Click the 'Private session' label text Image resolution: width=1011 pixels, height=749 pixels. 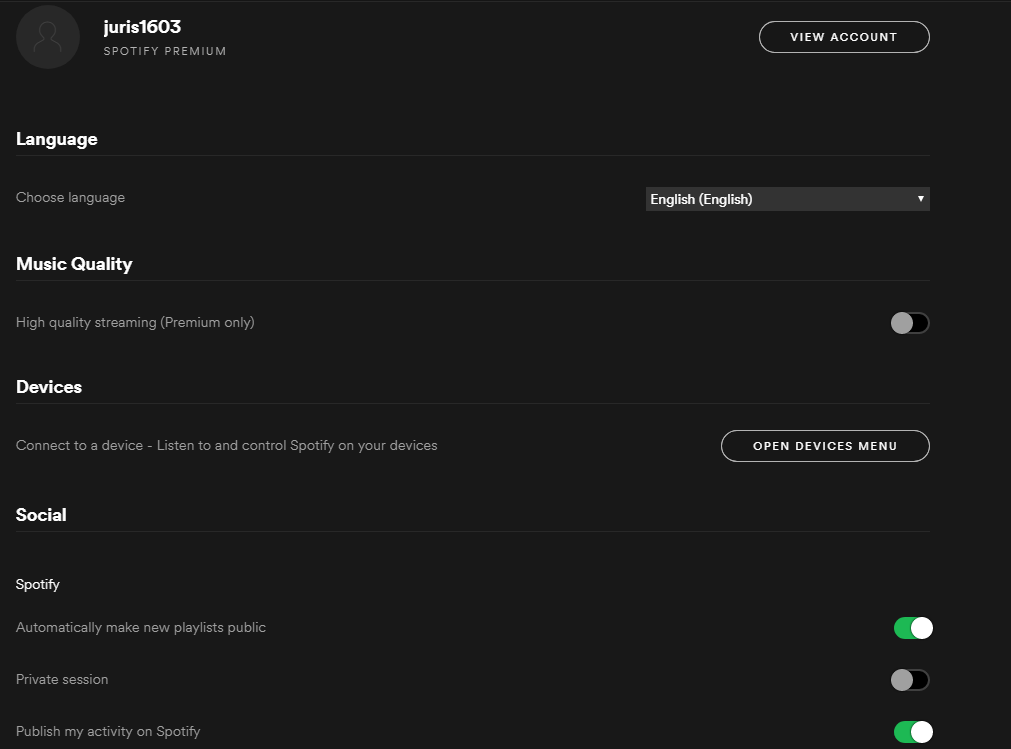click(62, 680)
